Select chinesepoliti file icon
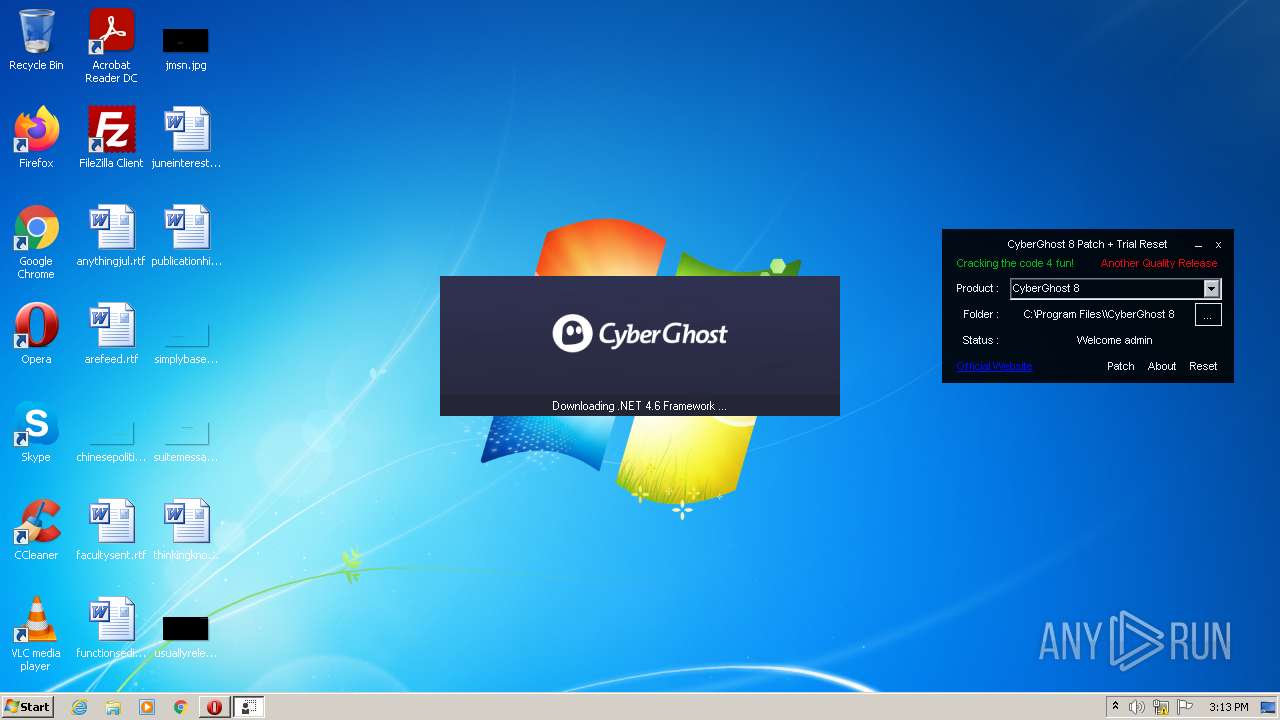 pos(111,441)
